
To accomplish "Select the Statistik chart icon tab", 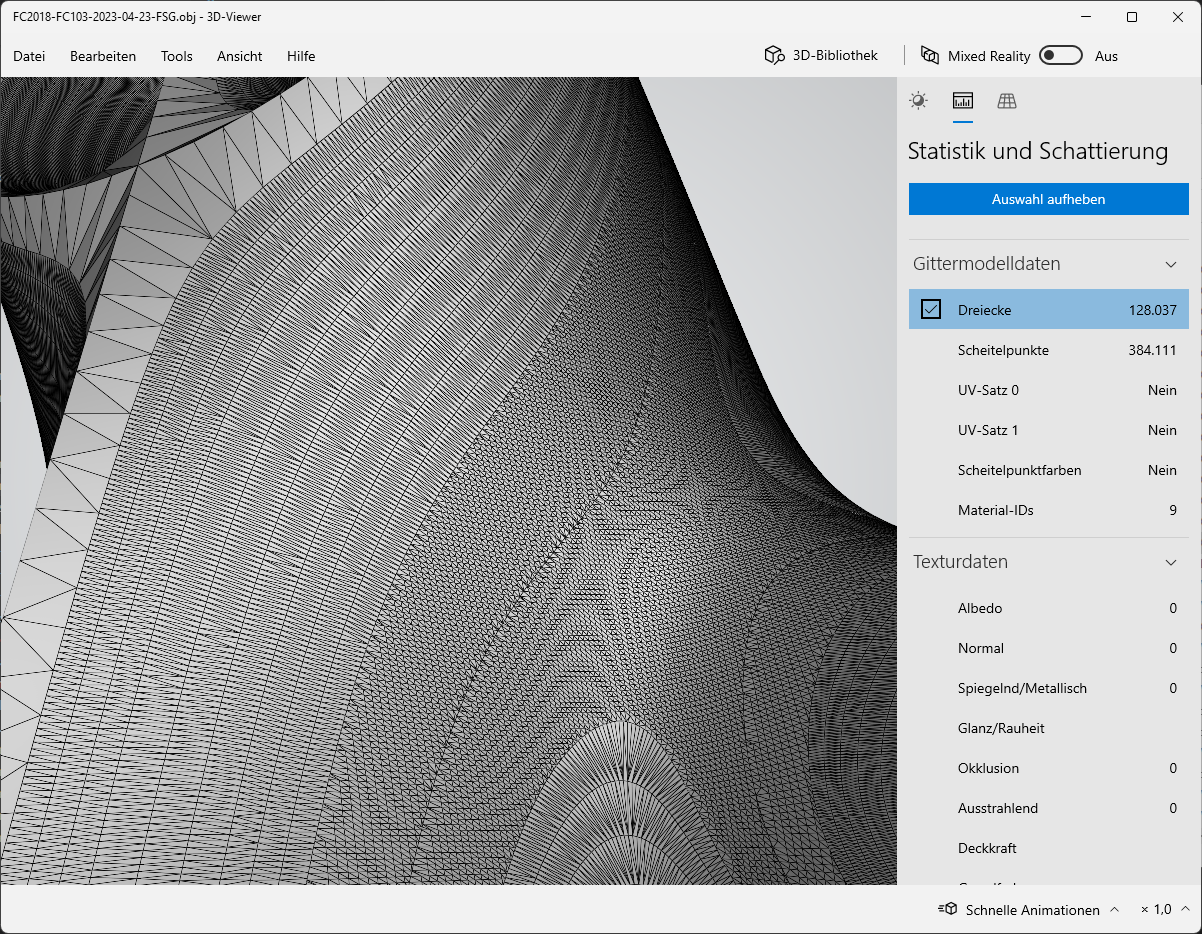I will 962,101.
